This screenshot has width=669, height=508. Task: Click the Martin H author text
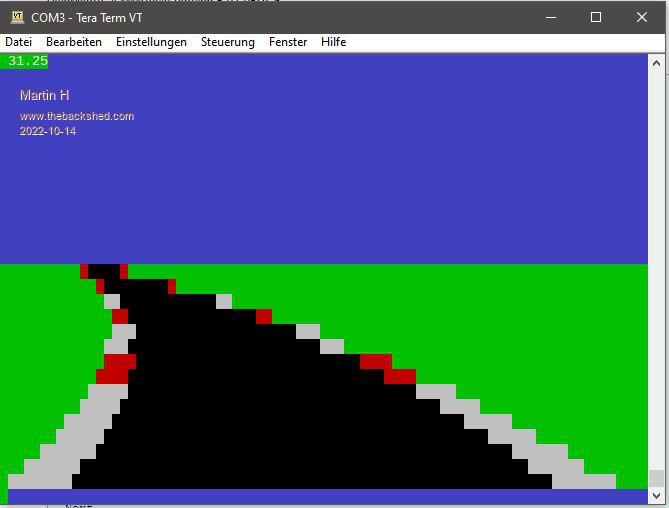44,95
